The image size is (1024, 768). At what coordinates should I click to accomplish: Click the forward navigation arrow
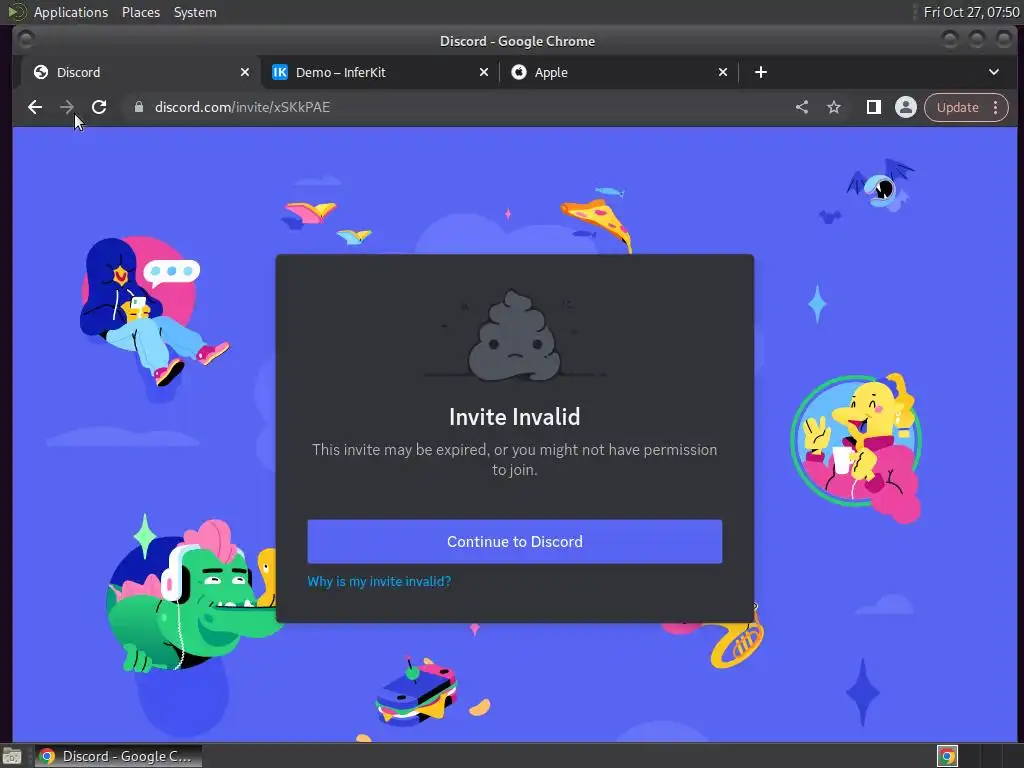(x=67, y=107)
